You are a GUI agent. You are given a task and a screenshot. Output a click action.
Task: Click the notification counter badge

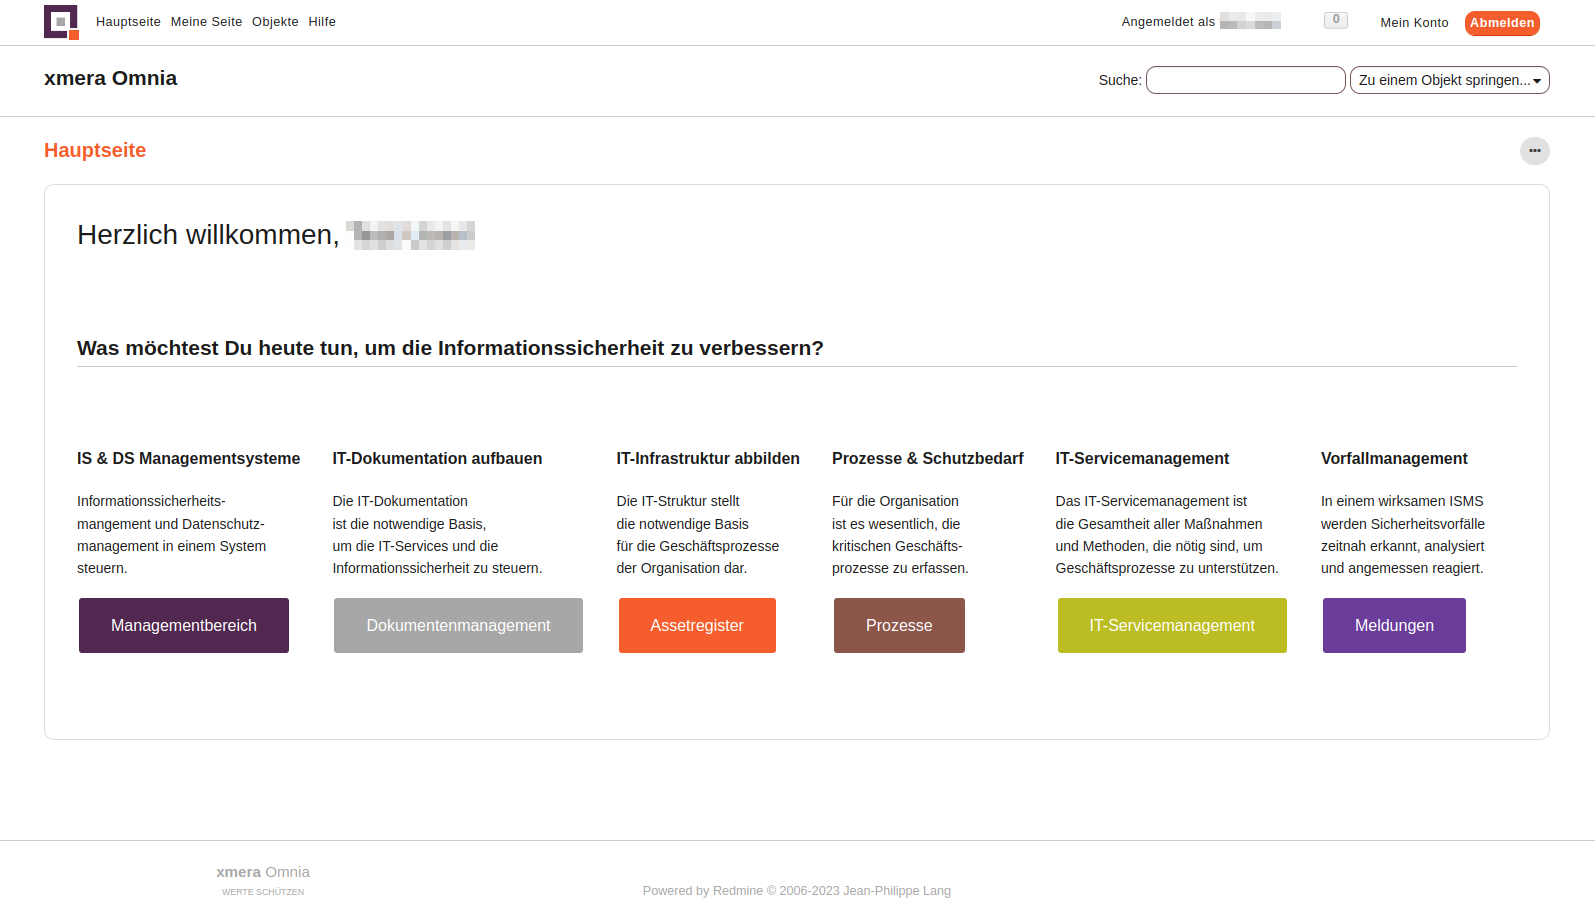(1335, 20)
